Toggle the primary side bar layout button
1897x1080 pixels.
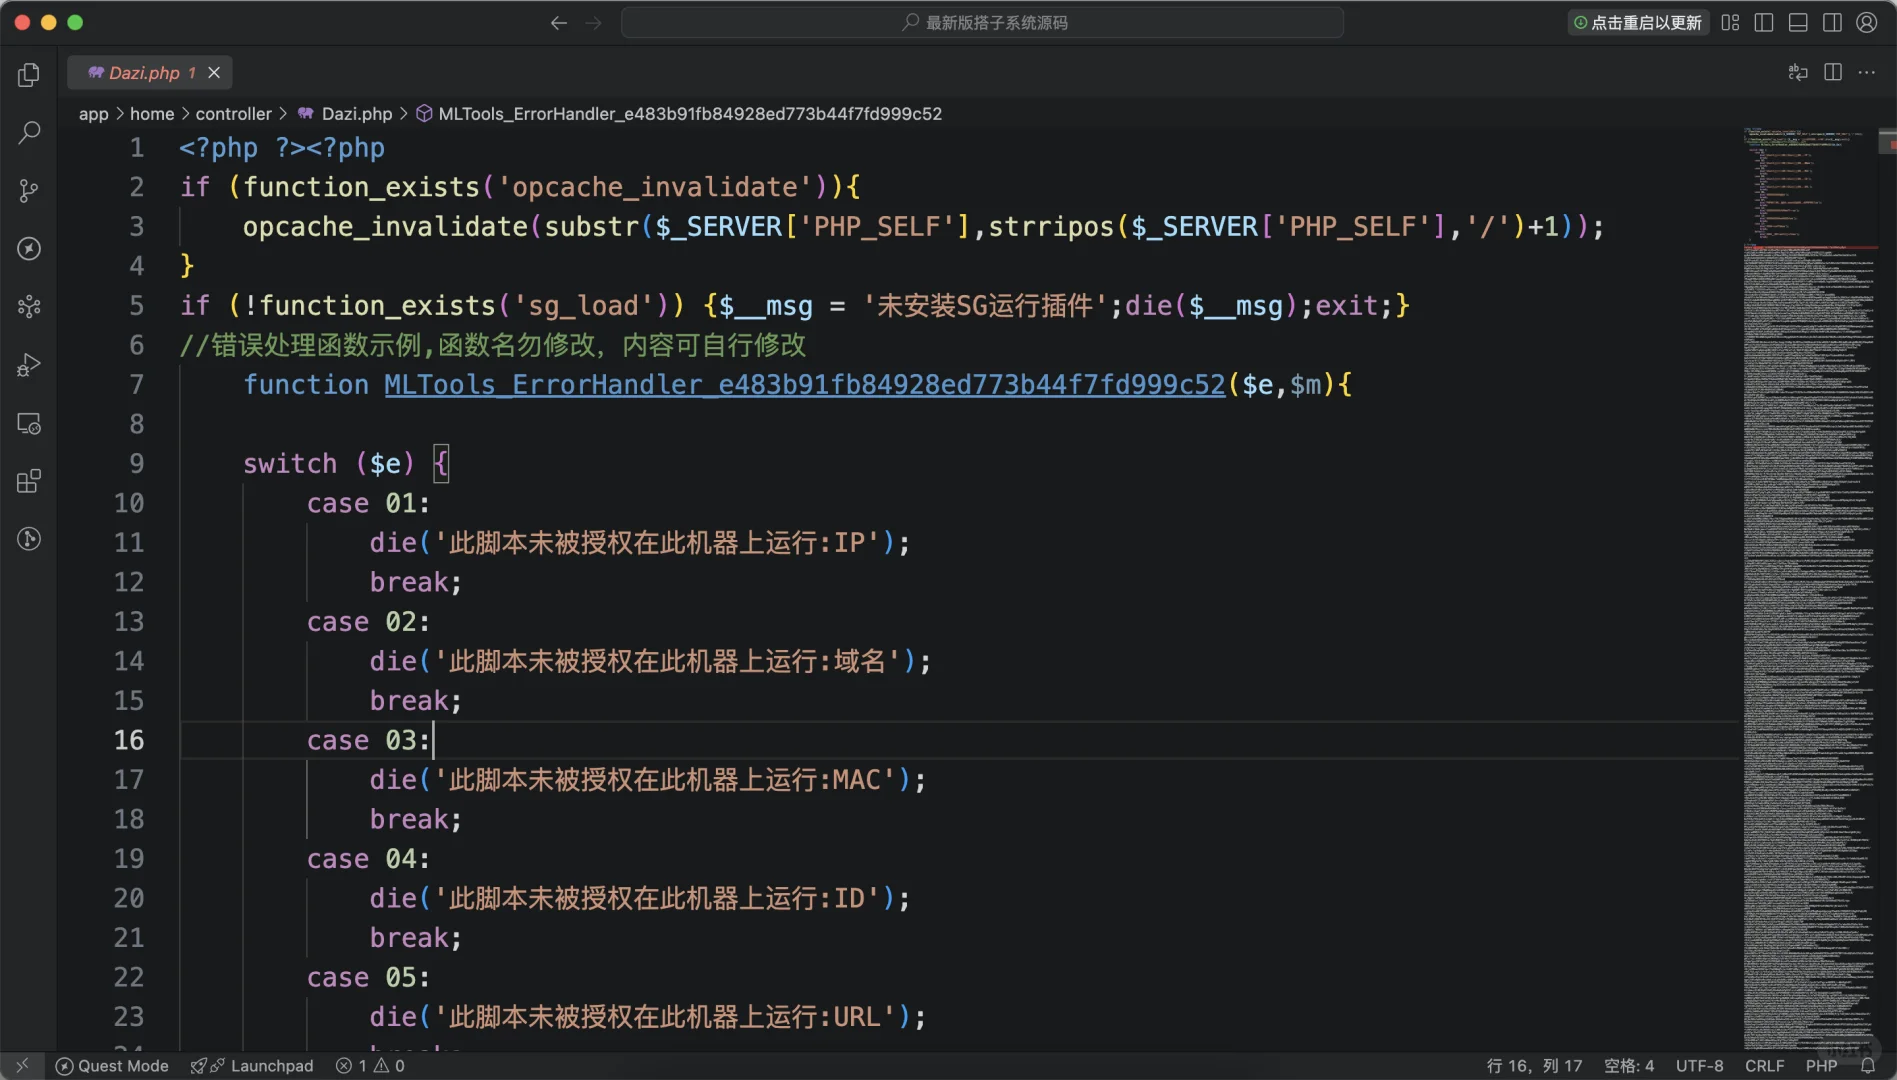click(x=1764, y=23)
